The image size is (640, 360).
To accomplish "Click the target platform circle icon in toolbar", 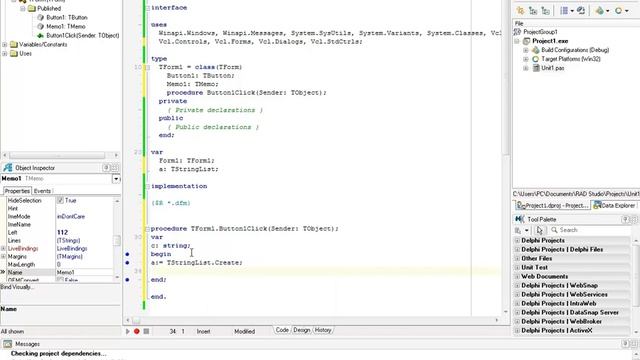I will (618, 11).
